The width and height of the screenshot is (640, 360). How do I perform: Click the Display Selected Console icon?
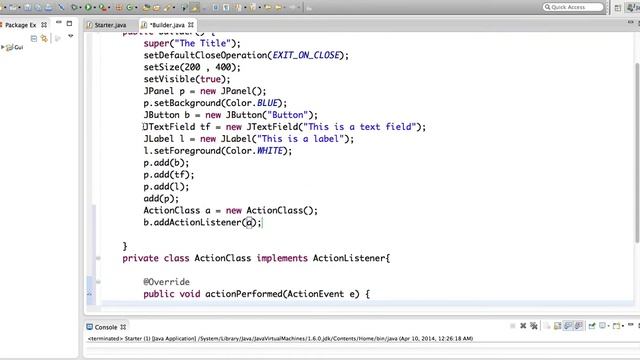tap(602, 325)
